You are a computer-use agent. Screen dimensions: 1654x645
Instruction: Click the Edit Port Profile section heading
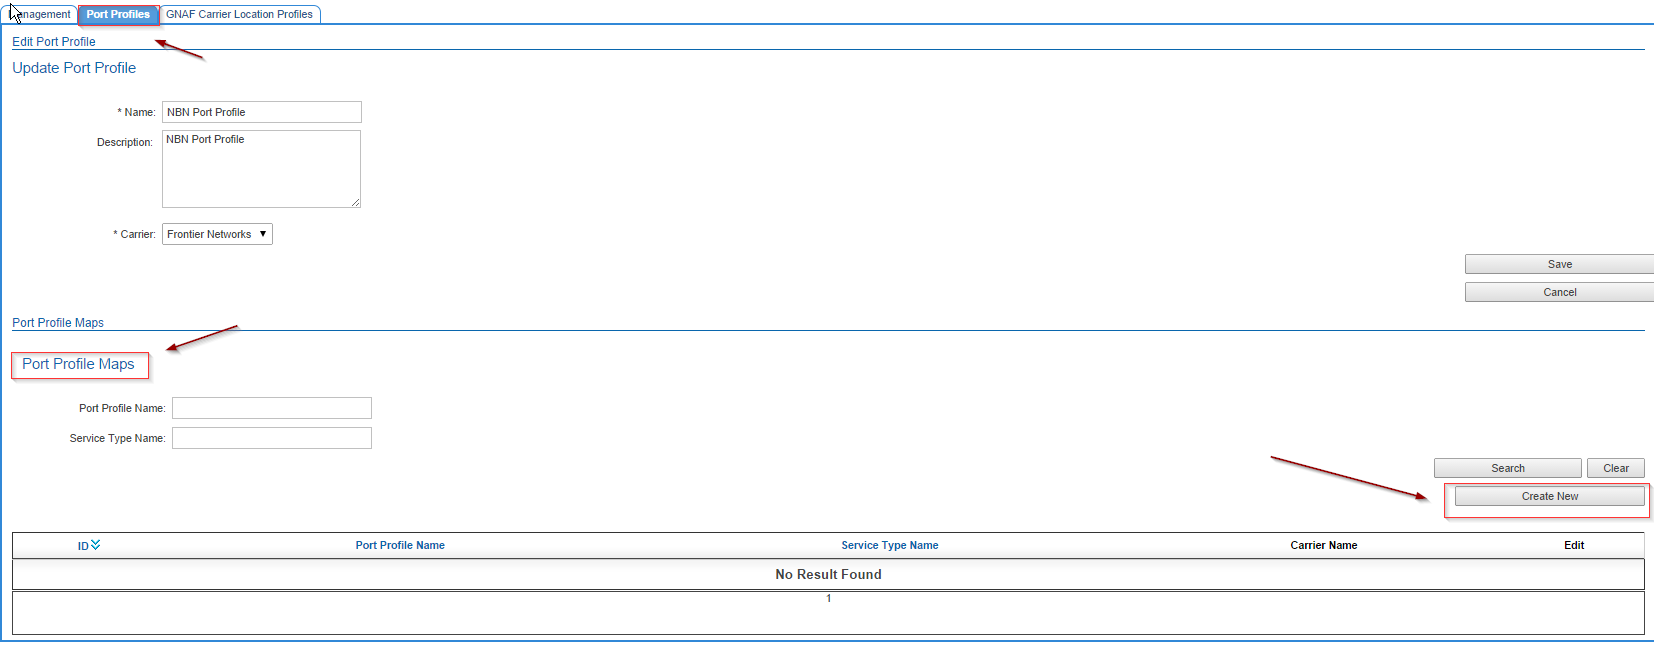click(54, 42)
